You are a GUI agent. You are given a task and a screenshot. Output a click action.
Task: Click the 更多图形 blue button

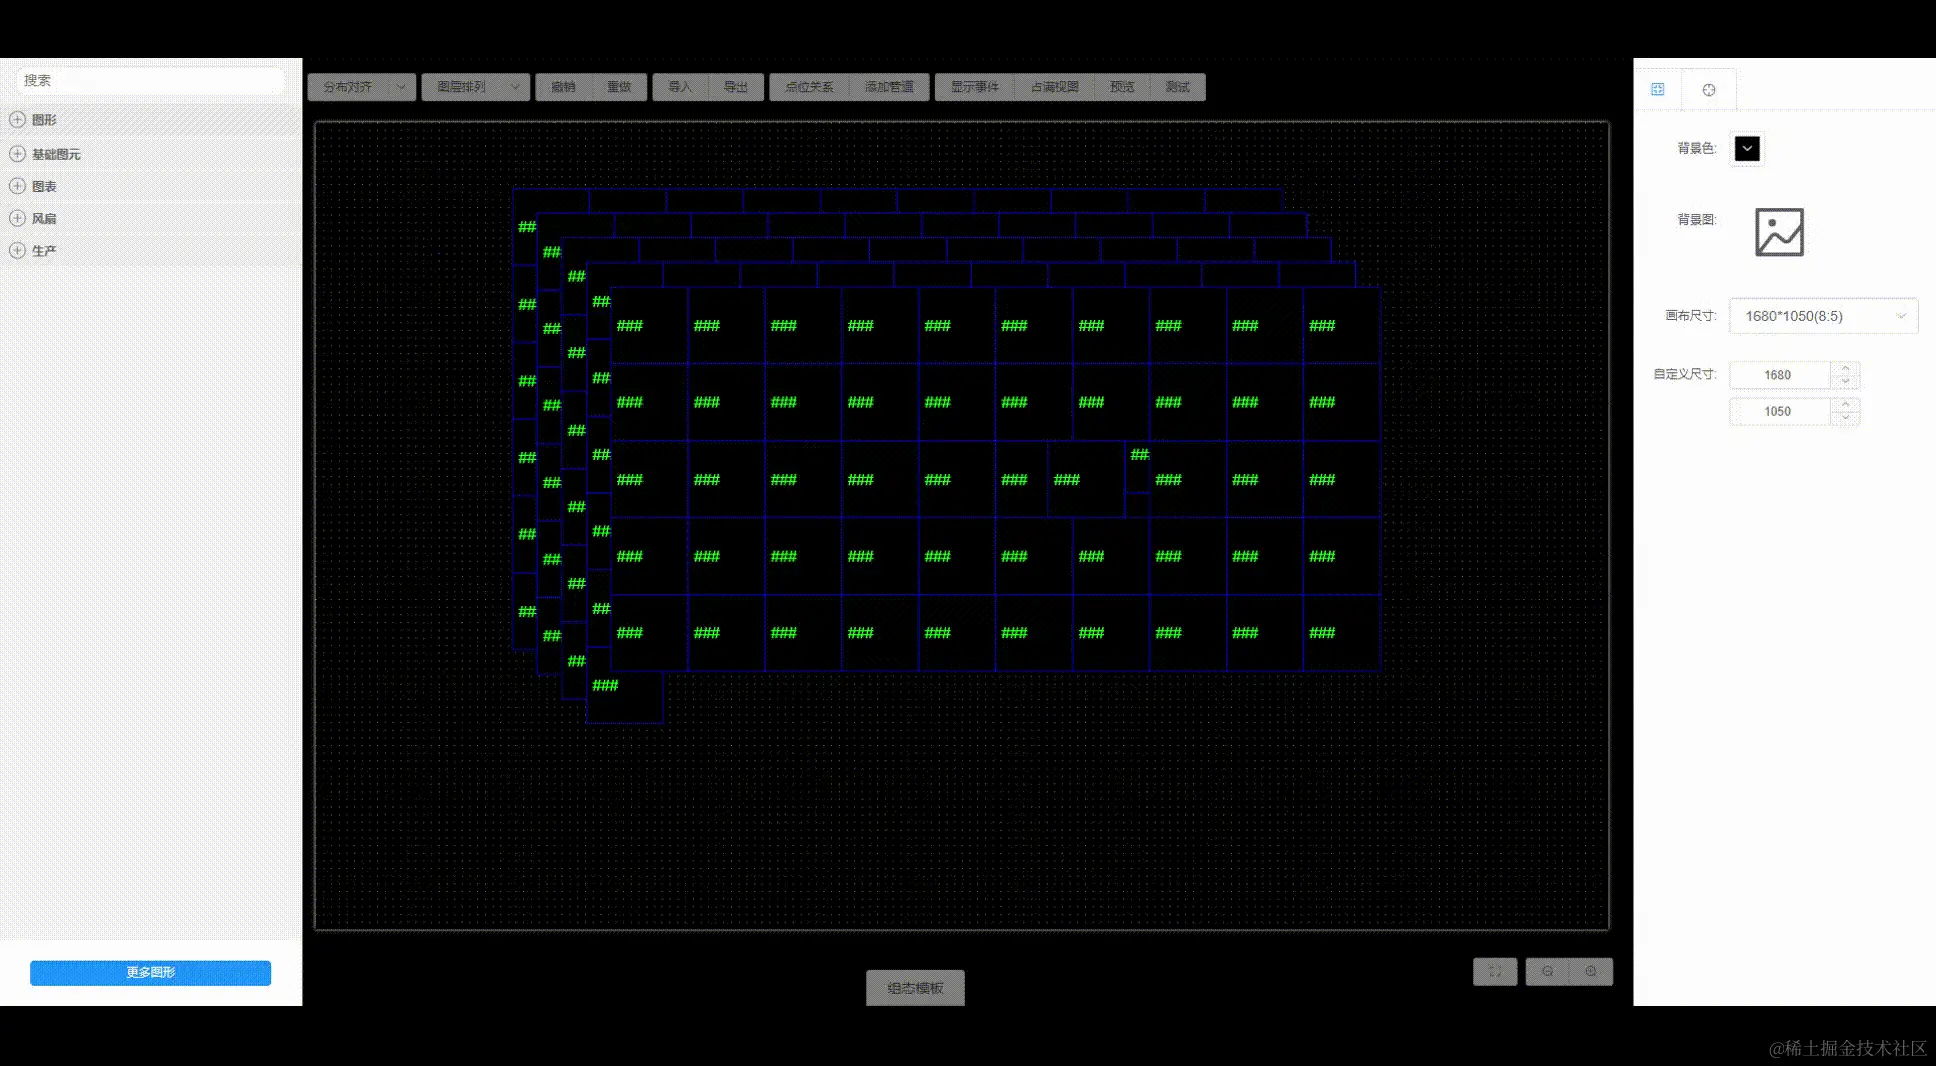click(x=150, y=972)
